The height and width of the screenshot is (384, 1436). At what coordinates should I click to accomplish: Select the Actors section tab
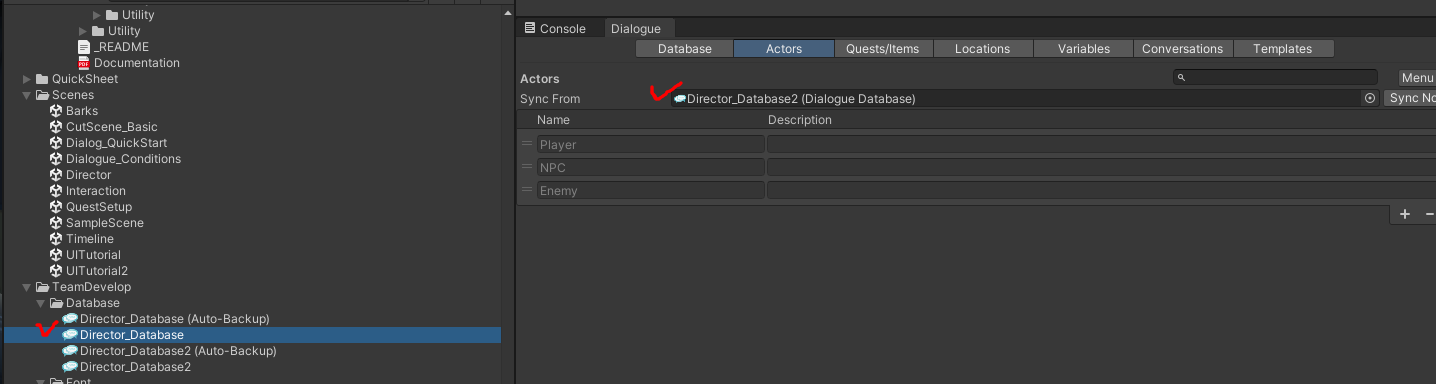pos(784,48)
